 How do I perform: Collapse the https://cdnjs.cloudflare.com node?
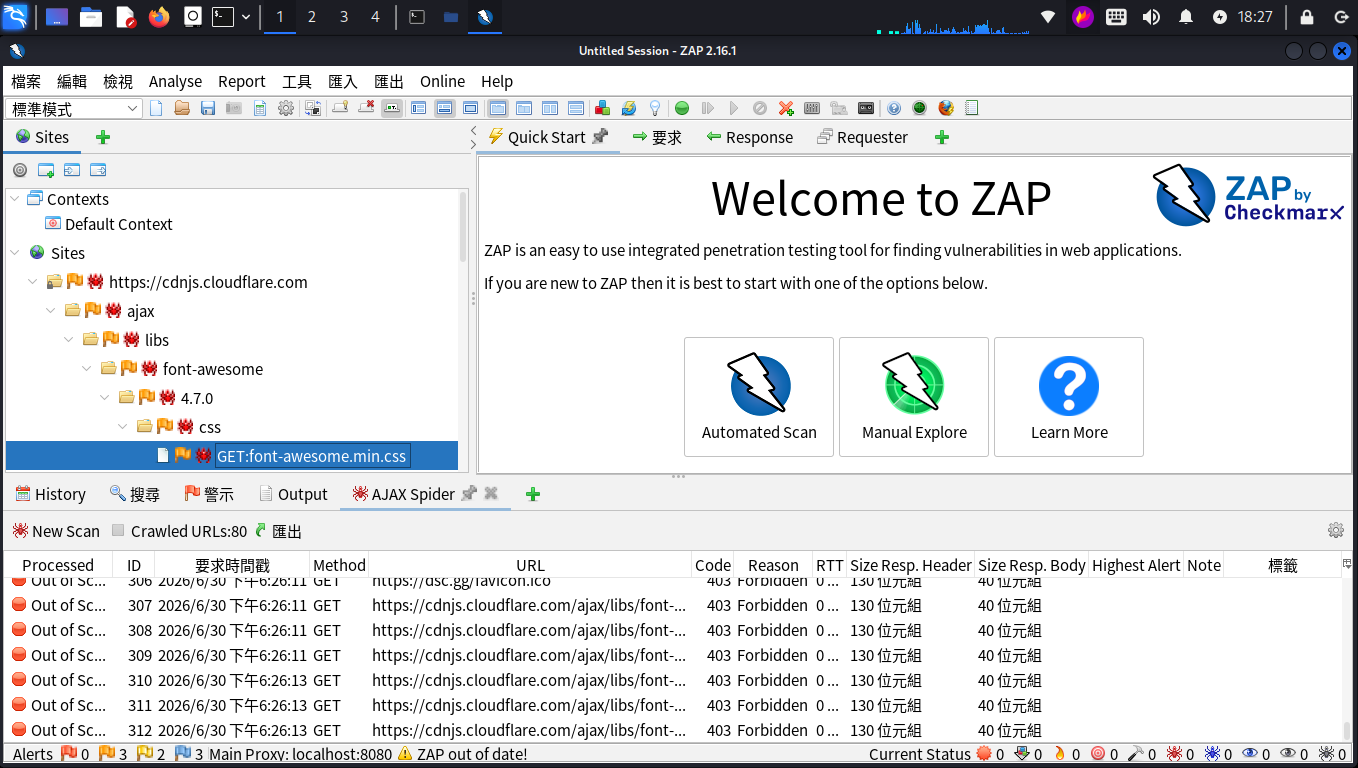tap(33, 282)
